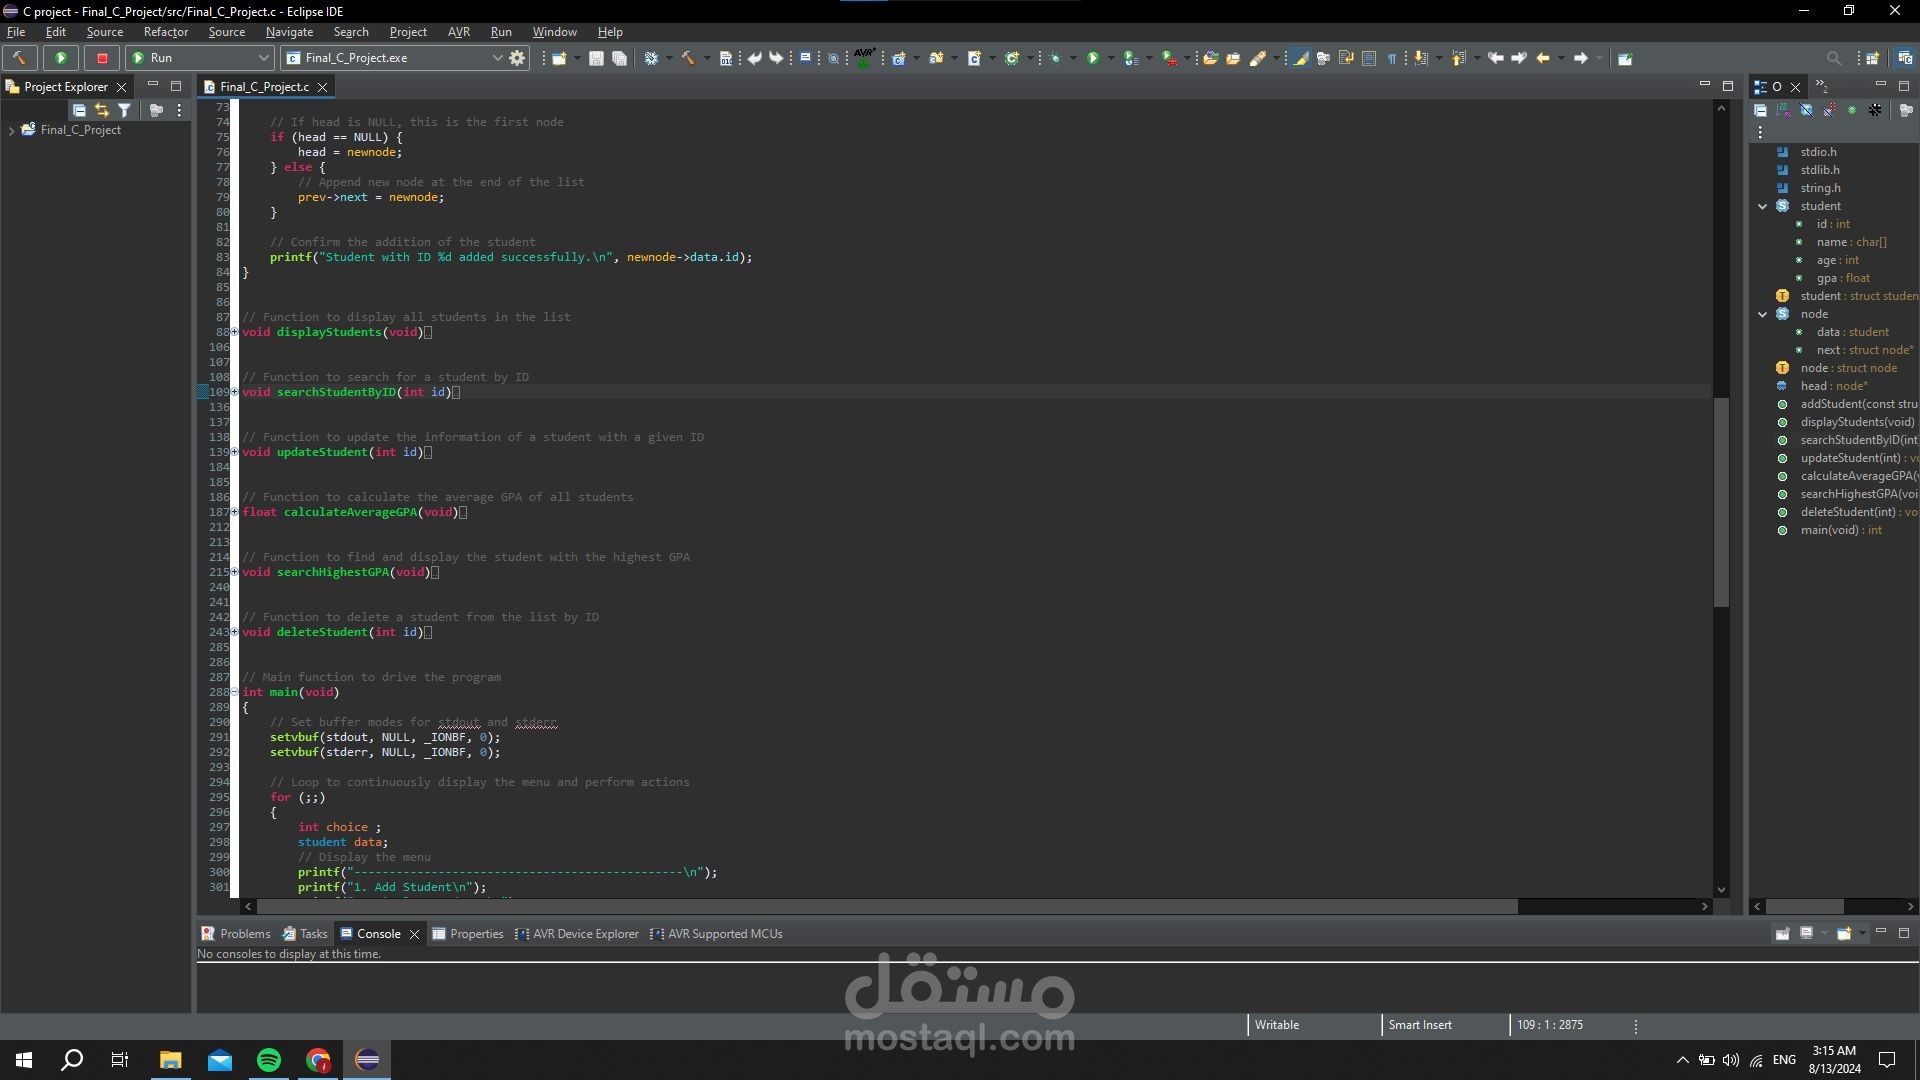Toggle Mark Occurrences highlighter button

pyautogui.click(x=1300, y=58)
